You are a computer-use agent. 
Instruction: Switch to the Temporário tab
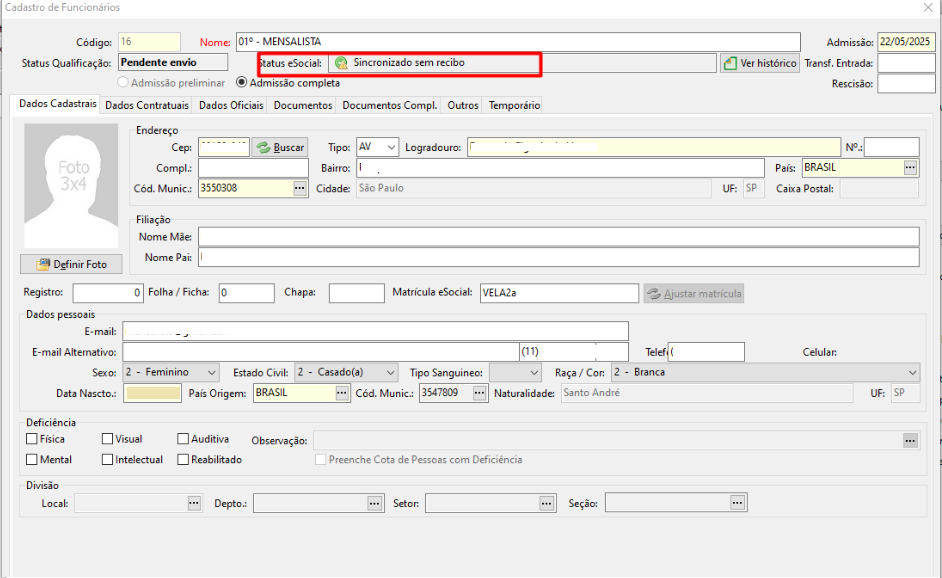click(514, 105)
